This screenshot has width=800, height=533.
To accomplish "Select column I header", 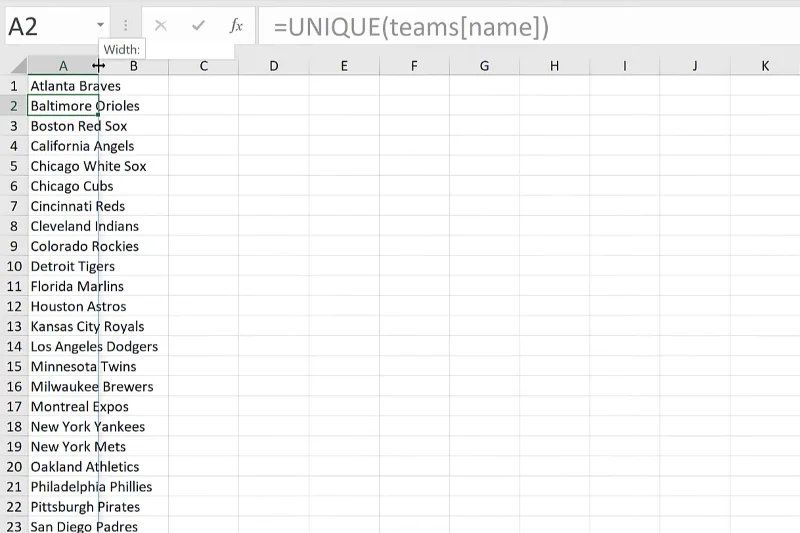I will tap(624, 66).
